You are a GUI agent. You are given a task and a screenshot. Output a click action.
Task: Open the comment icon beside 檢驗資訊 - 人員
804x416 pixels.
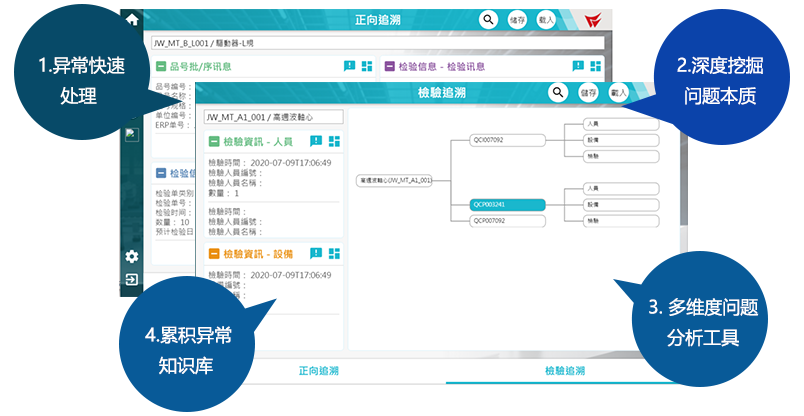point(315,142)
